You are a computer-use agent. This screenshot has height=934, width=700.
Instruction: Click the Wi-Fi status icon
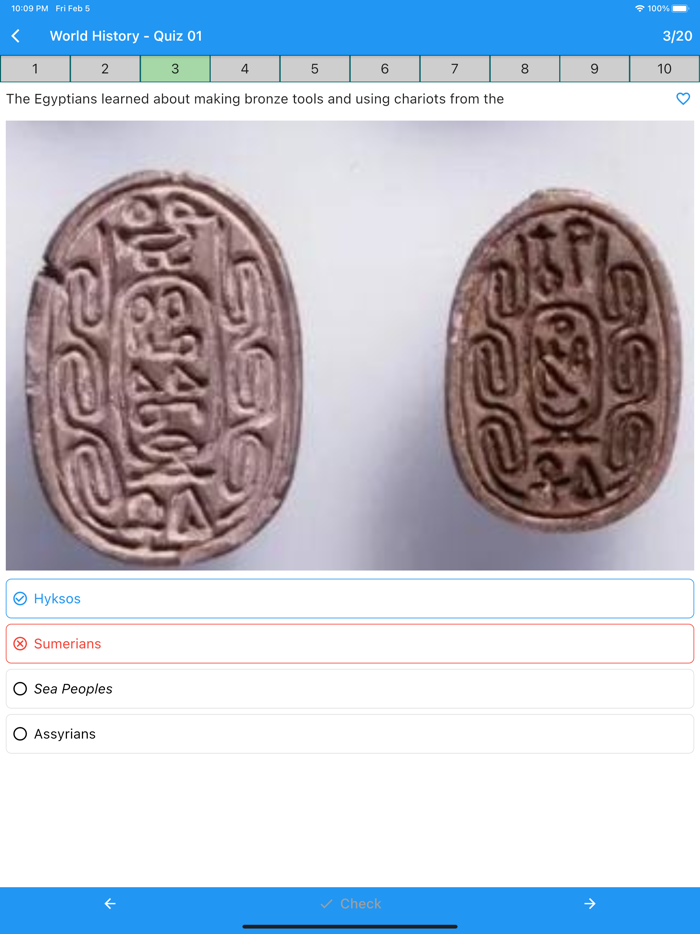[639, 8]
